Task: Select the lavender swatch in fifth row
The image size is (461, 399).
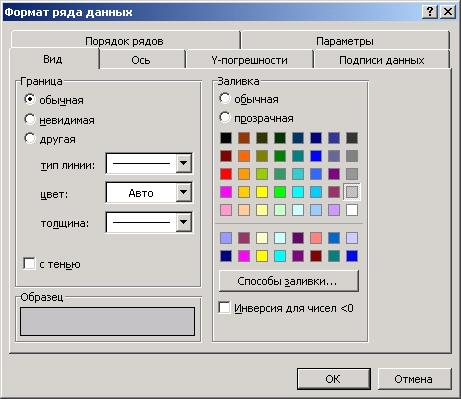Action: pyautogui.click(x=334, y=210)
